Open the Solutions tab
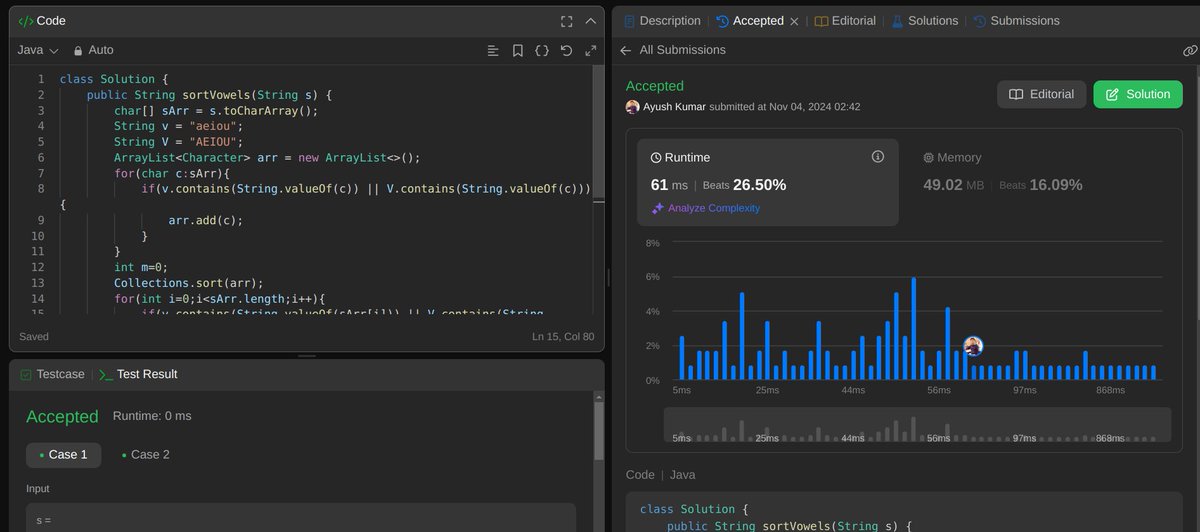The width and height of the screenshot is (1200, 532). click(925, 21)
